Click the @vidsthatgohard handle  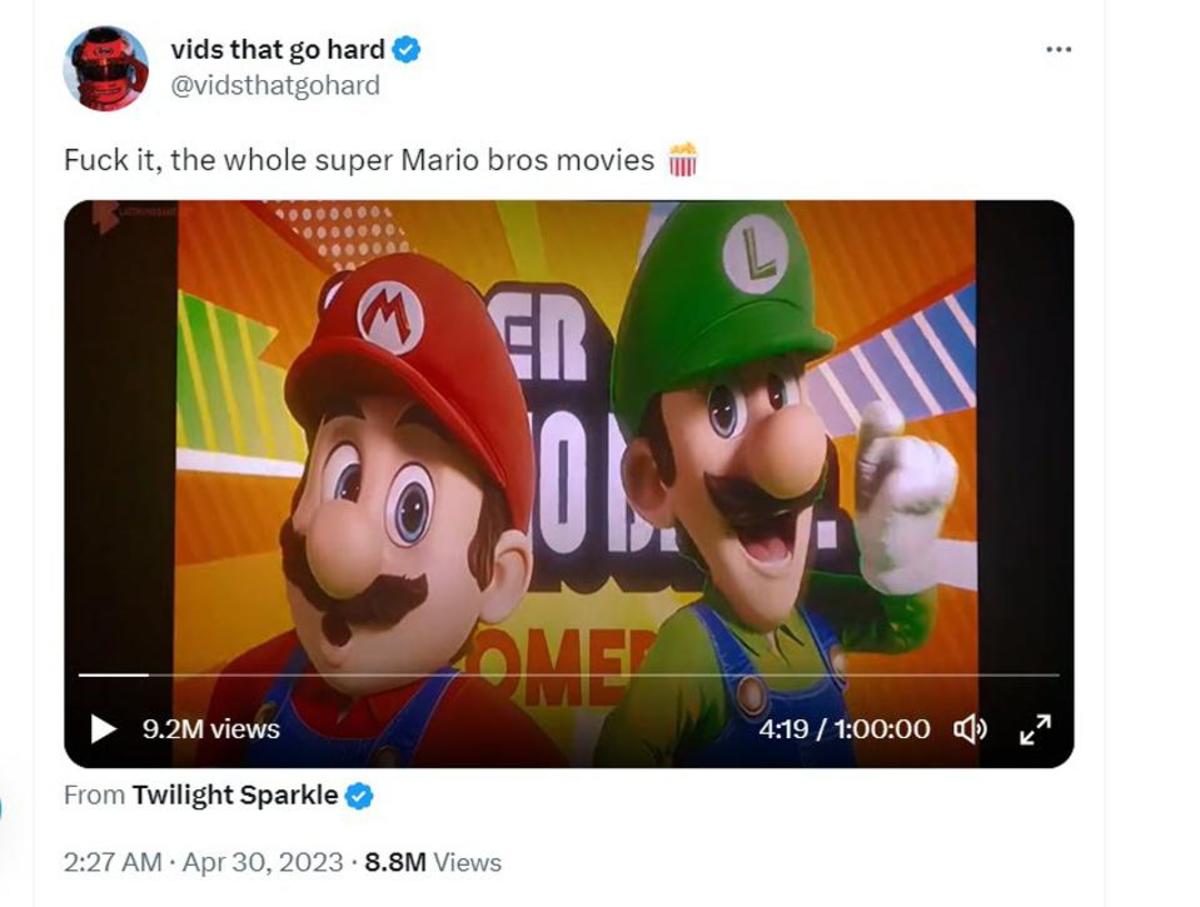pos(275,86)
